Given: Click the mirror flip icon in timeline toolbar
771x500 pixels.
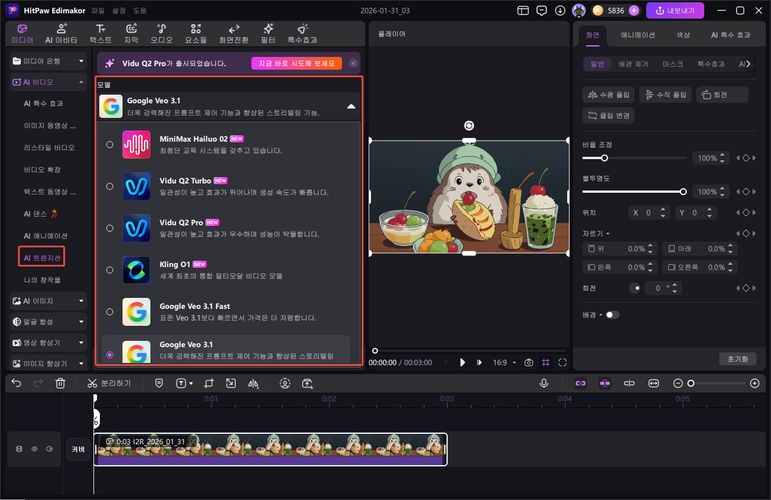Looking at the screenshot, I should click(x=253, y=383).
